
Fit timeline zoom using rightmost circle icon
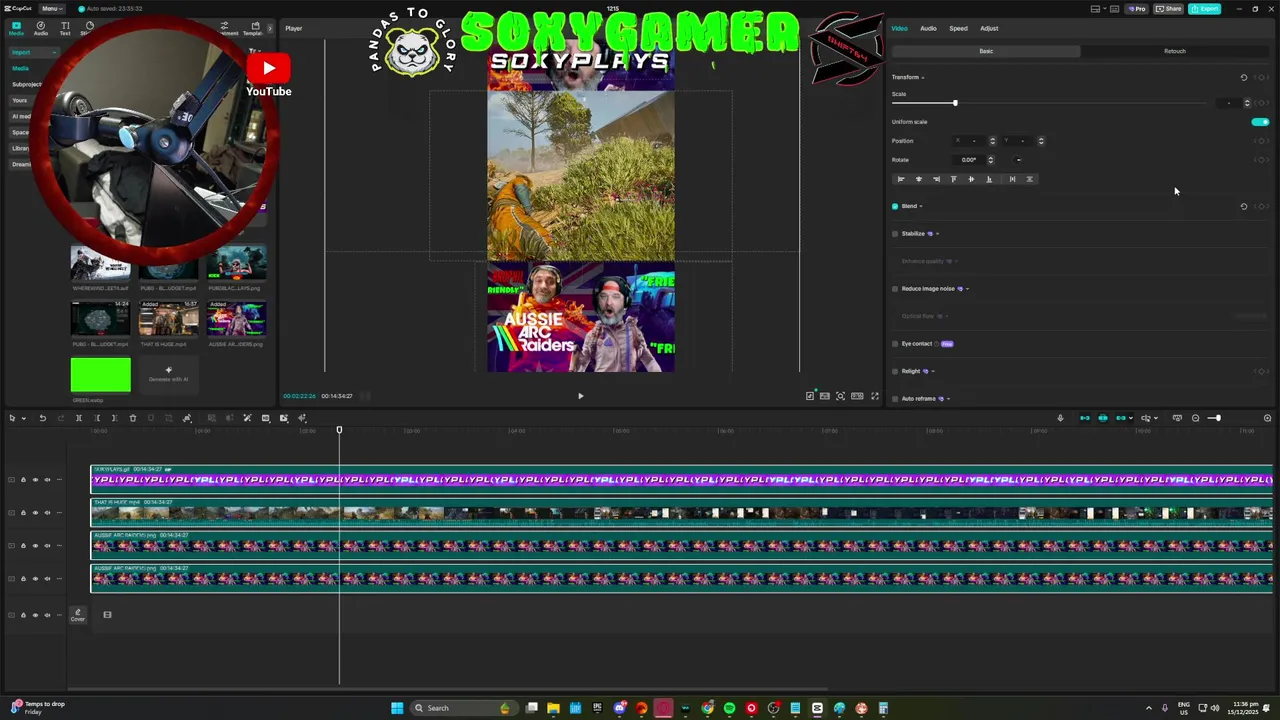(x=1268, y=418)
